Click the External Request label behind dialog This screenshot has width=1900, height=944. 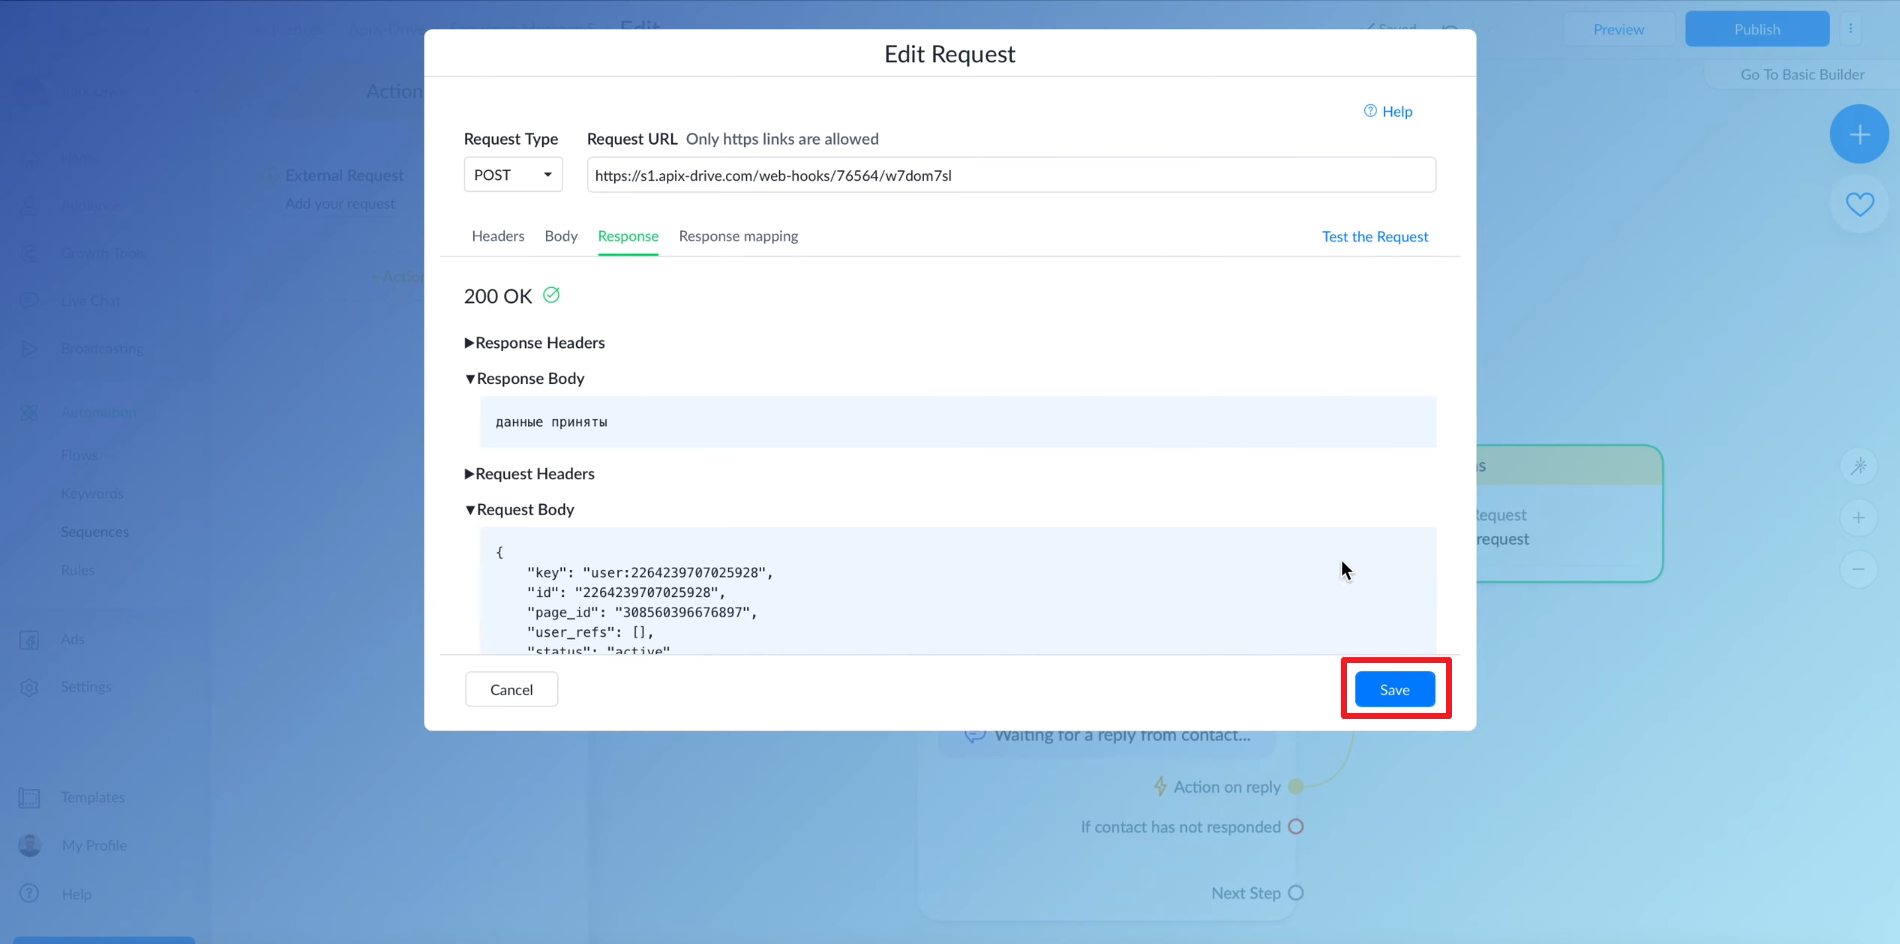(x=344, y=176)
